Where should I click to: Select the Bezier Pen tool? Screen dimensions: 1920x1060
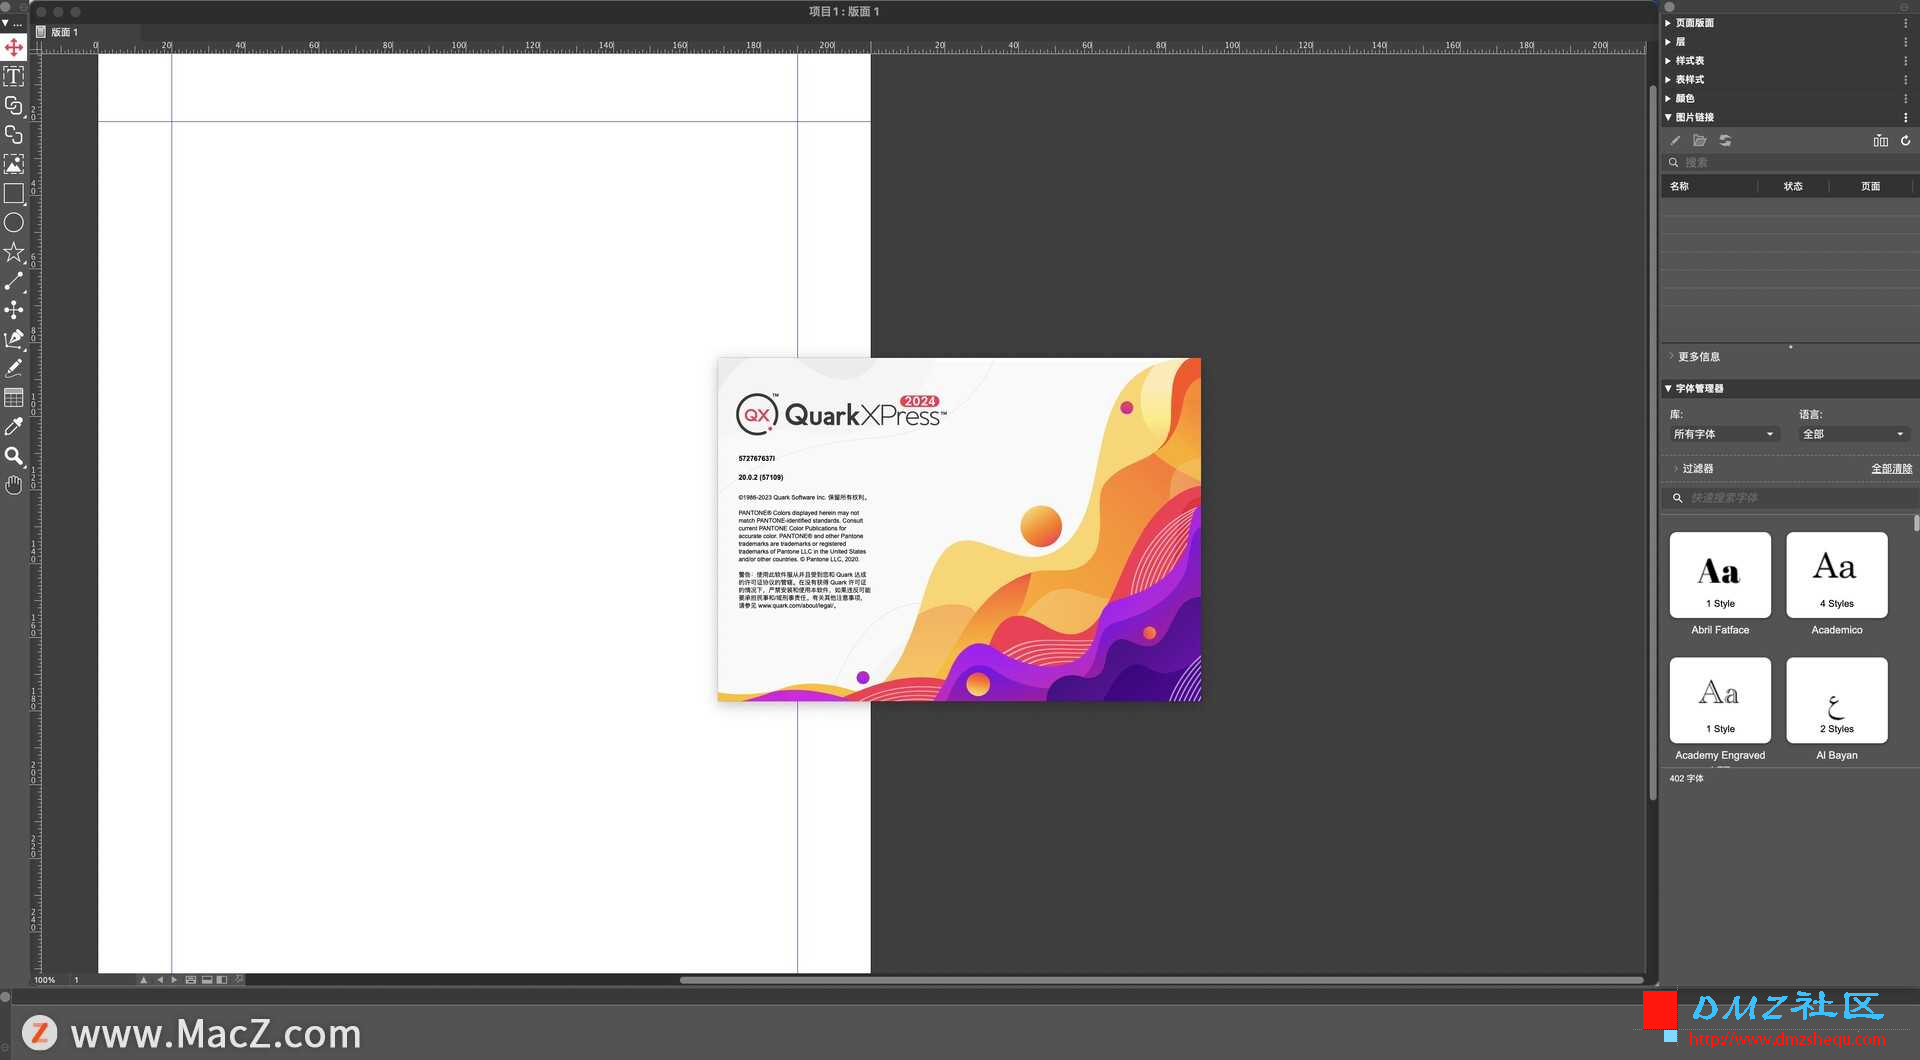coord(14,339)
